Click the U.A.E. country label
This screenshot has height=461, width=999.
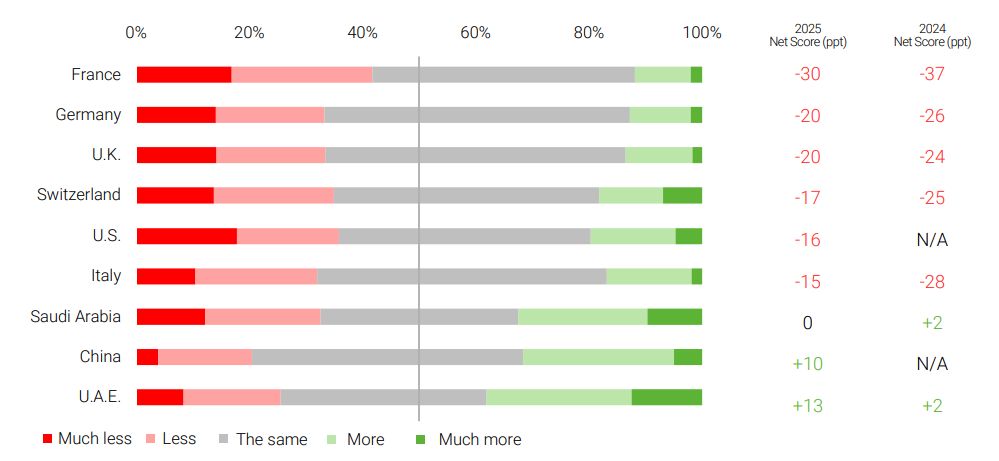click(x=99, y=396)
